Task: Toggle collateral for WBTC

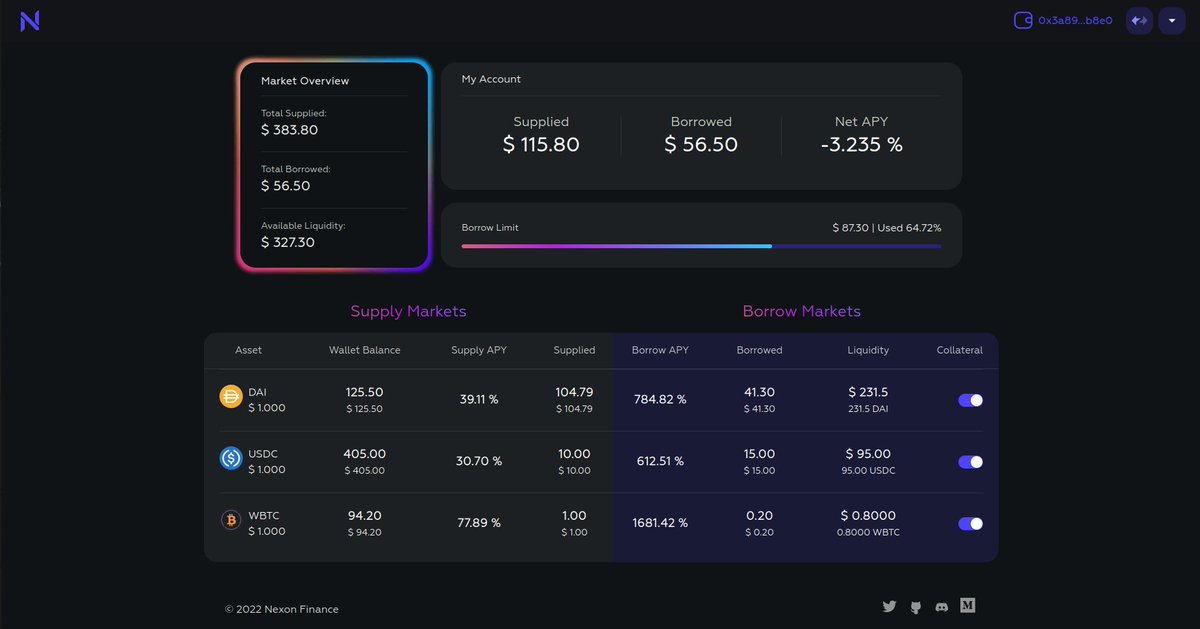Action: point(969,523)
